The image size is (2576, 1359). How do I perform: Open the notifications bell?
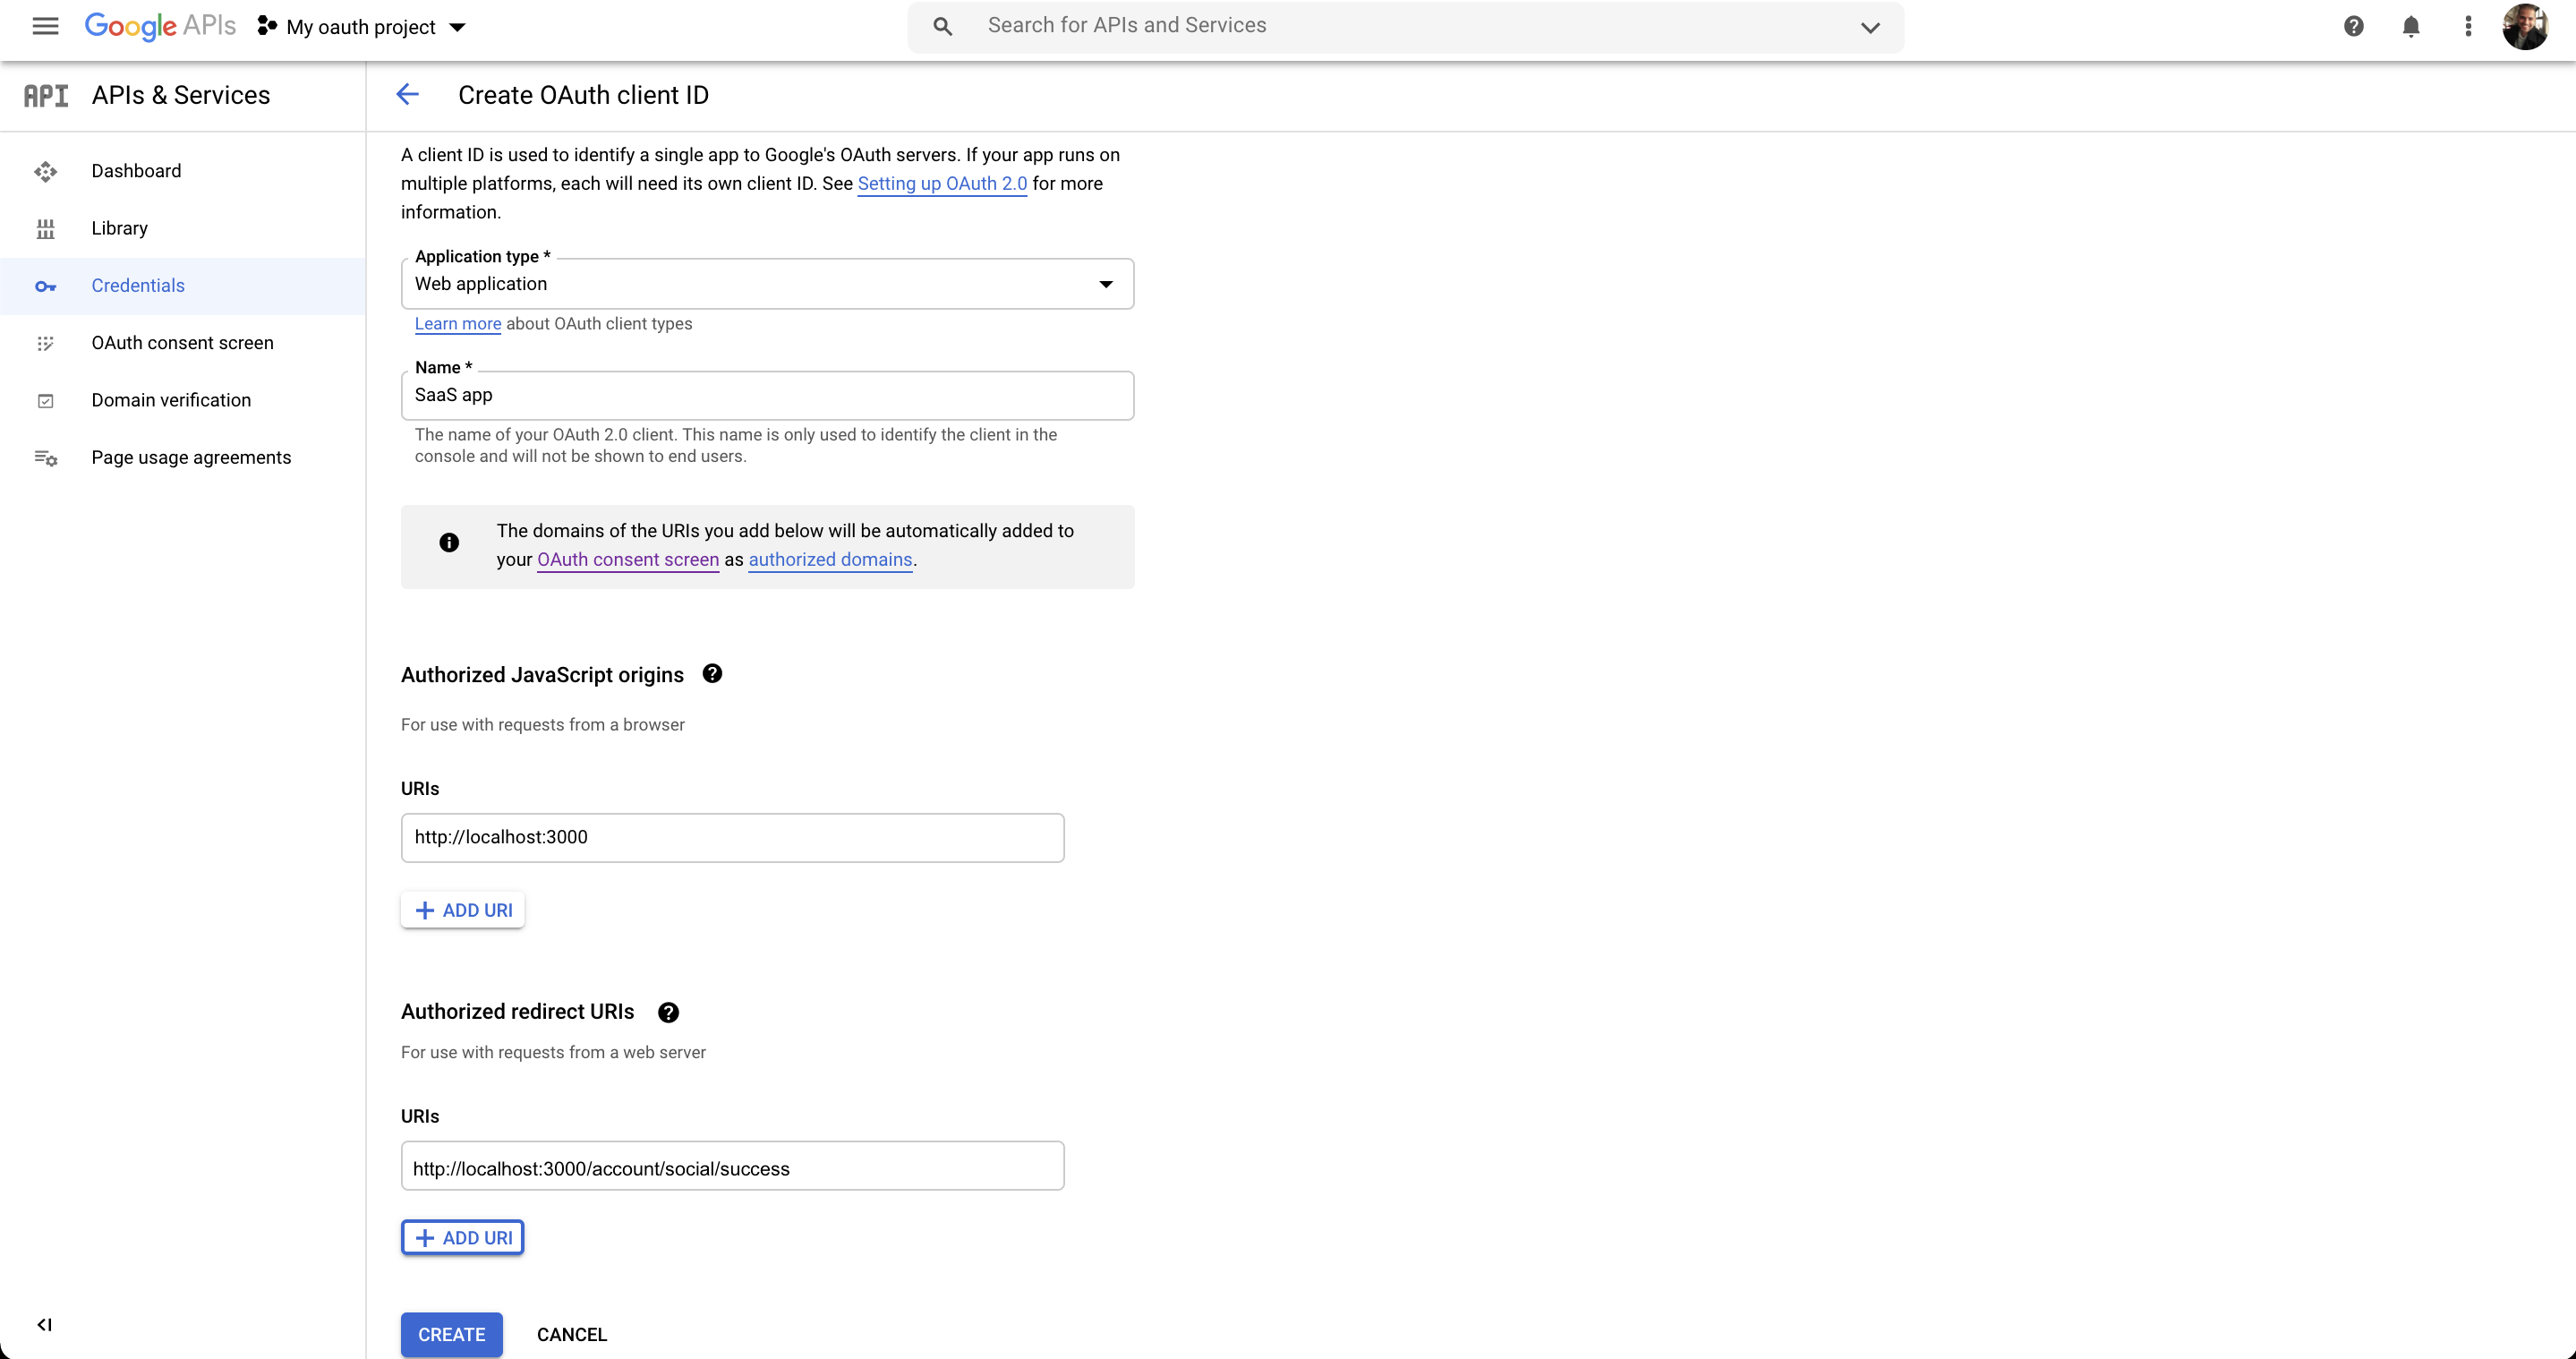[2410, 27]
